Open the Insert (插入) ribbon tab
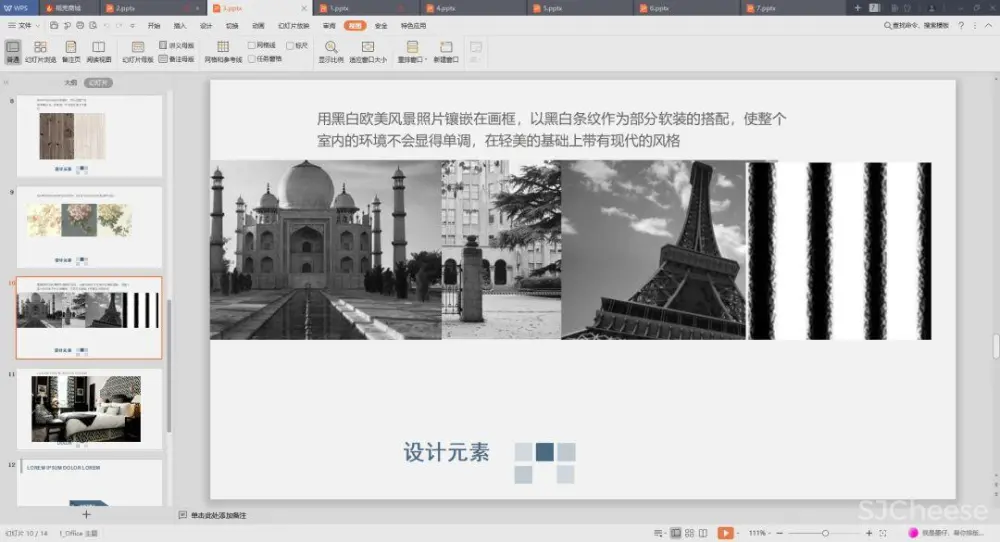This screenshot has height=542, width=1000. [x=180, y=26]
